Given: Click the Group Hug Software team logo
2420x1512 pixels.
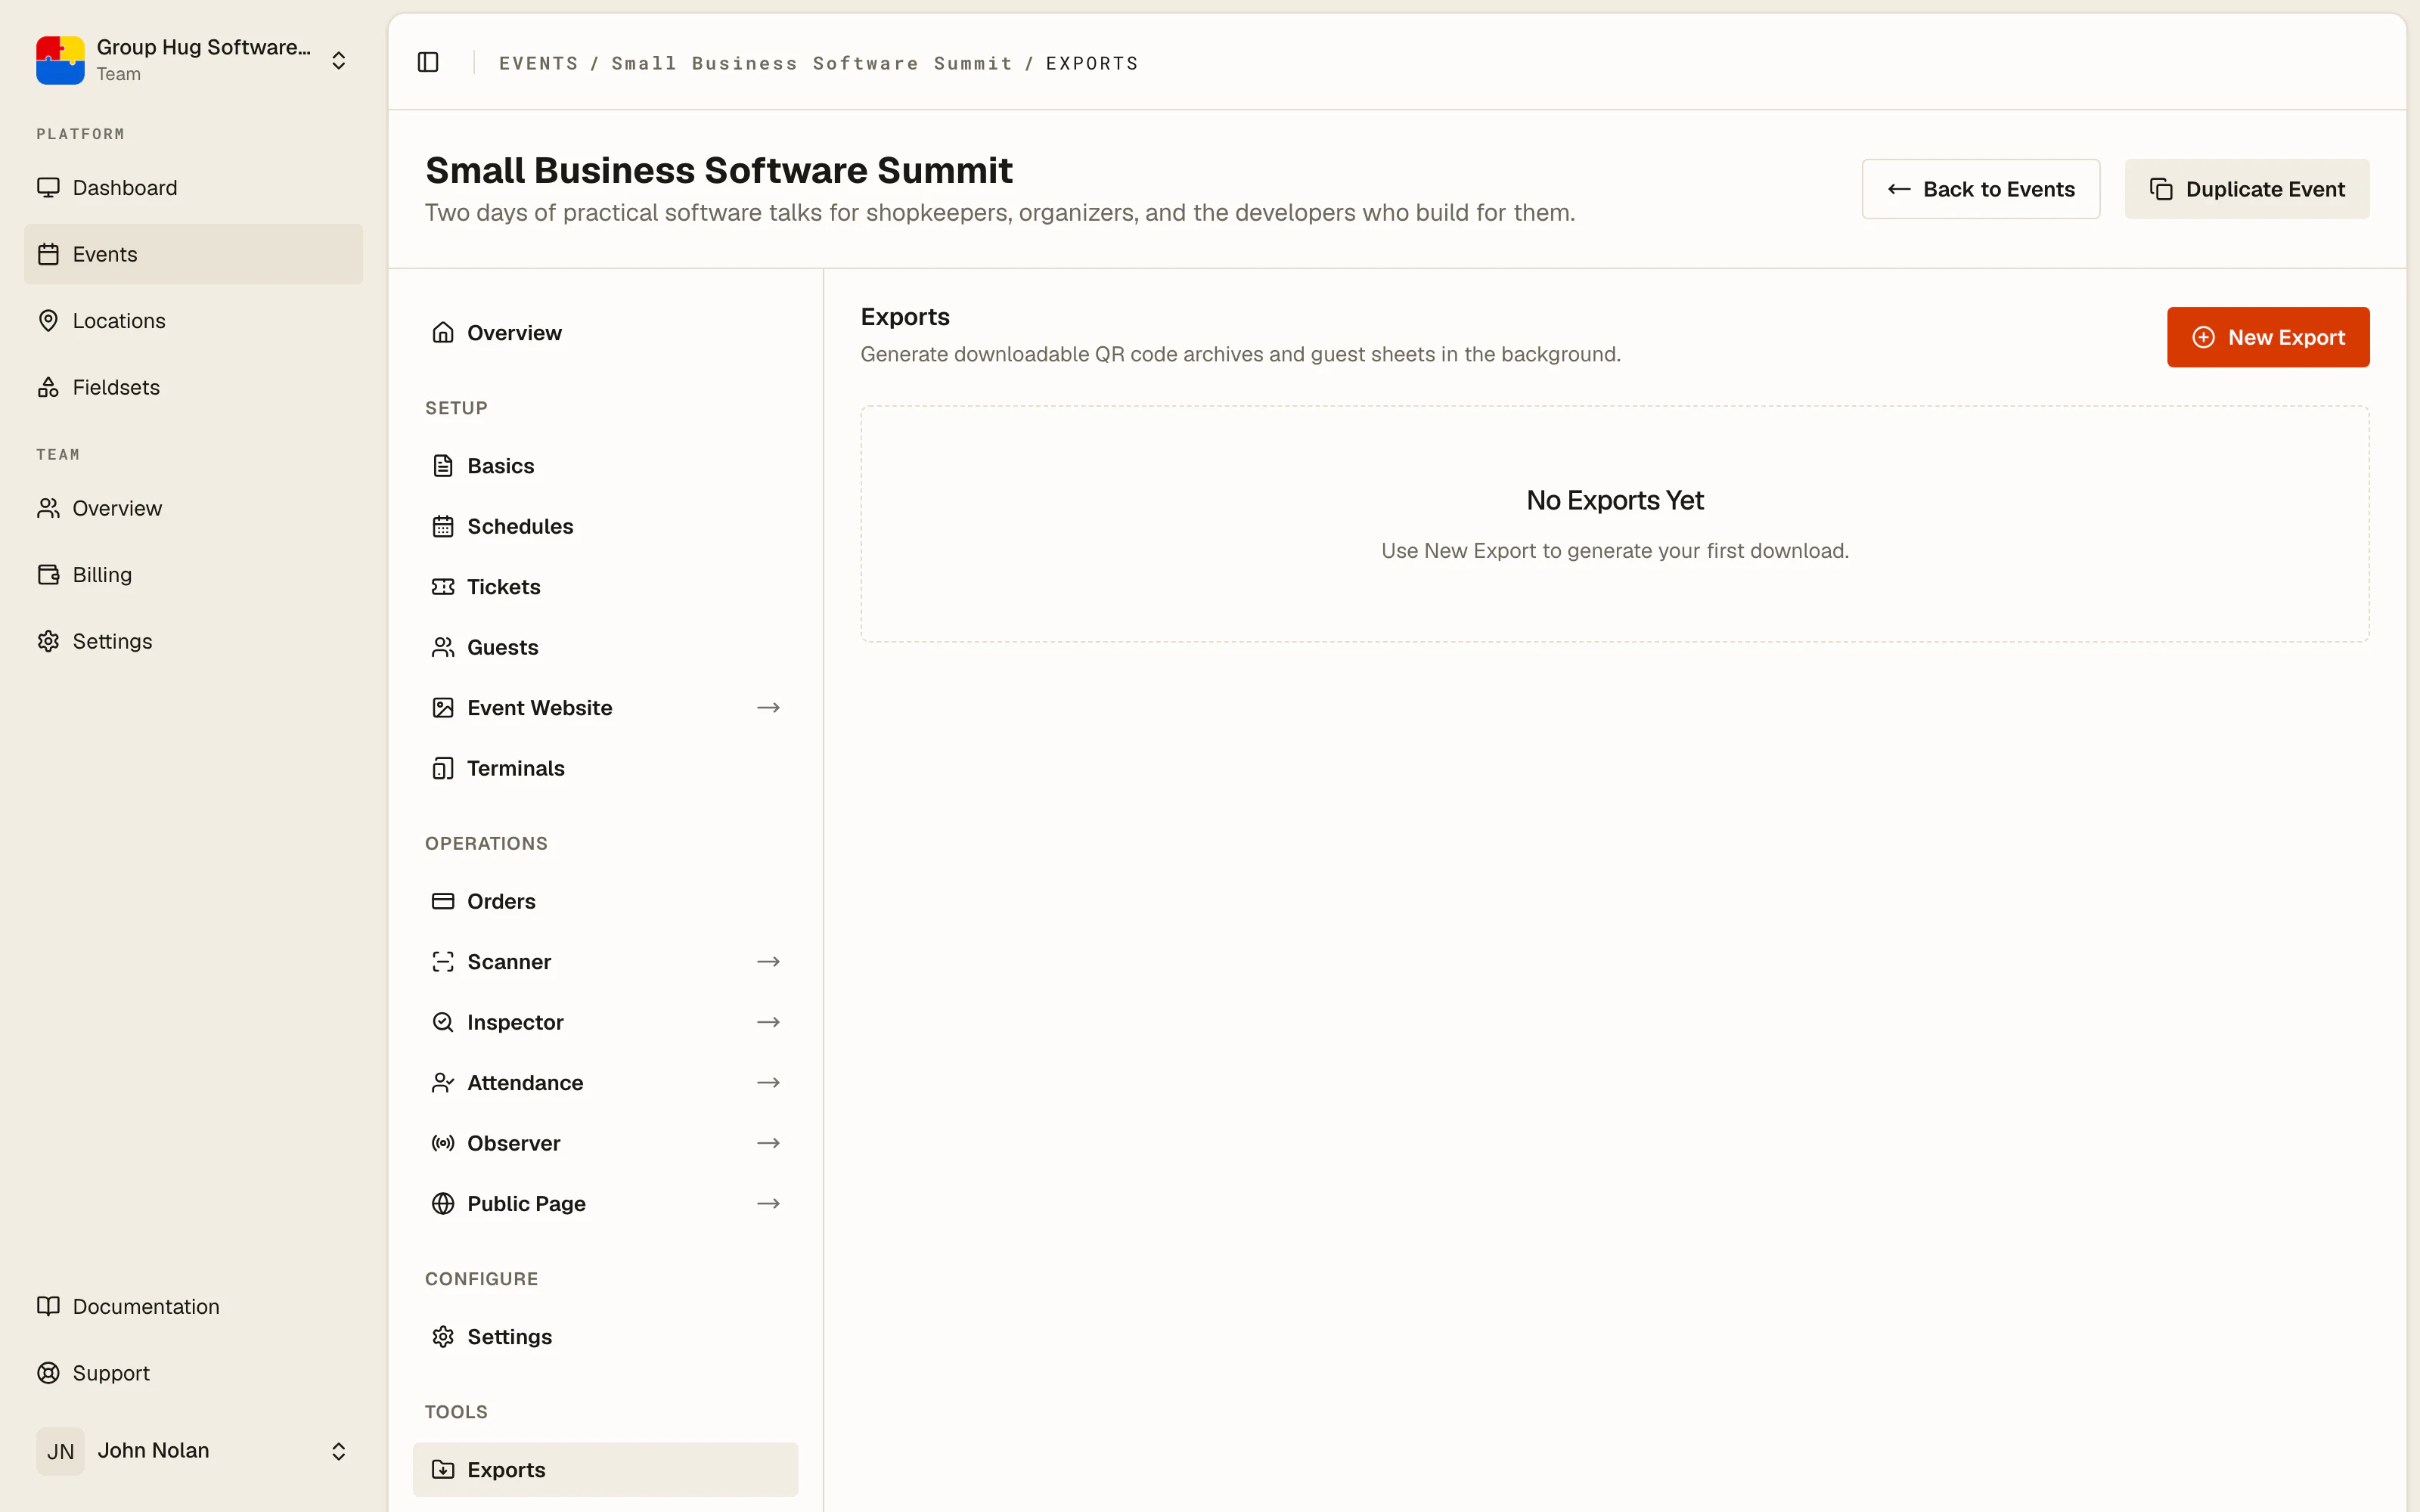Looking at the screenshot, I should (x=60, y=60).
